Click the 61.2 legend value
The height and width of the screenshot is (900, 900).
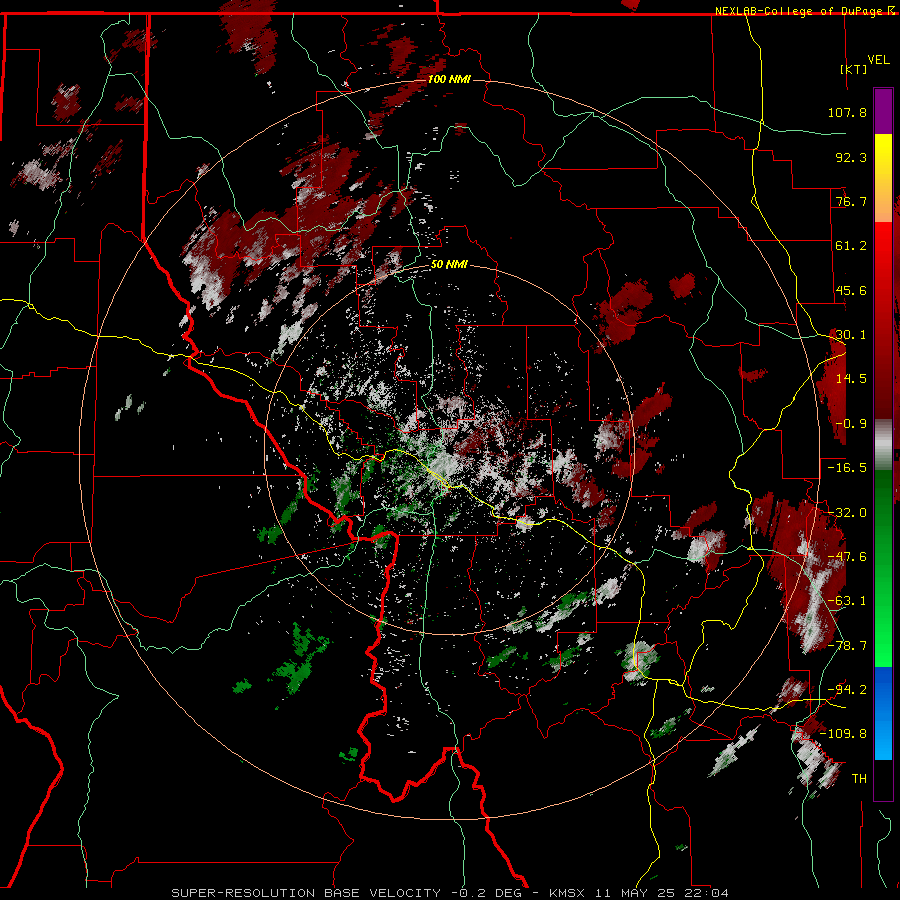pyautogui.click(x=851, y=246)
